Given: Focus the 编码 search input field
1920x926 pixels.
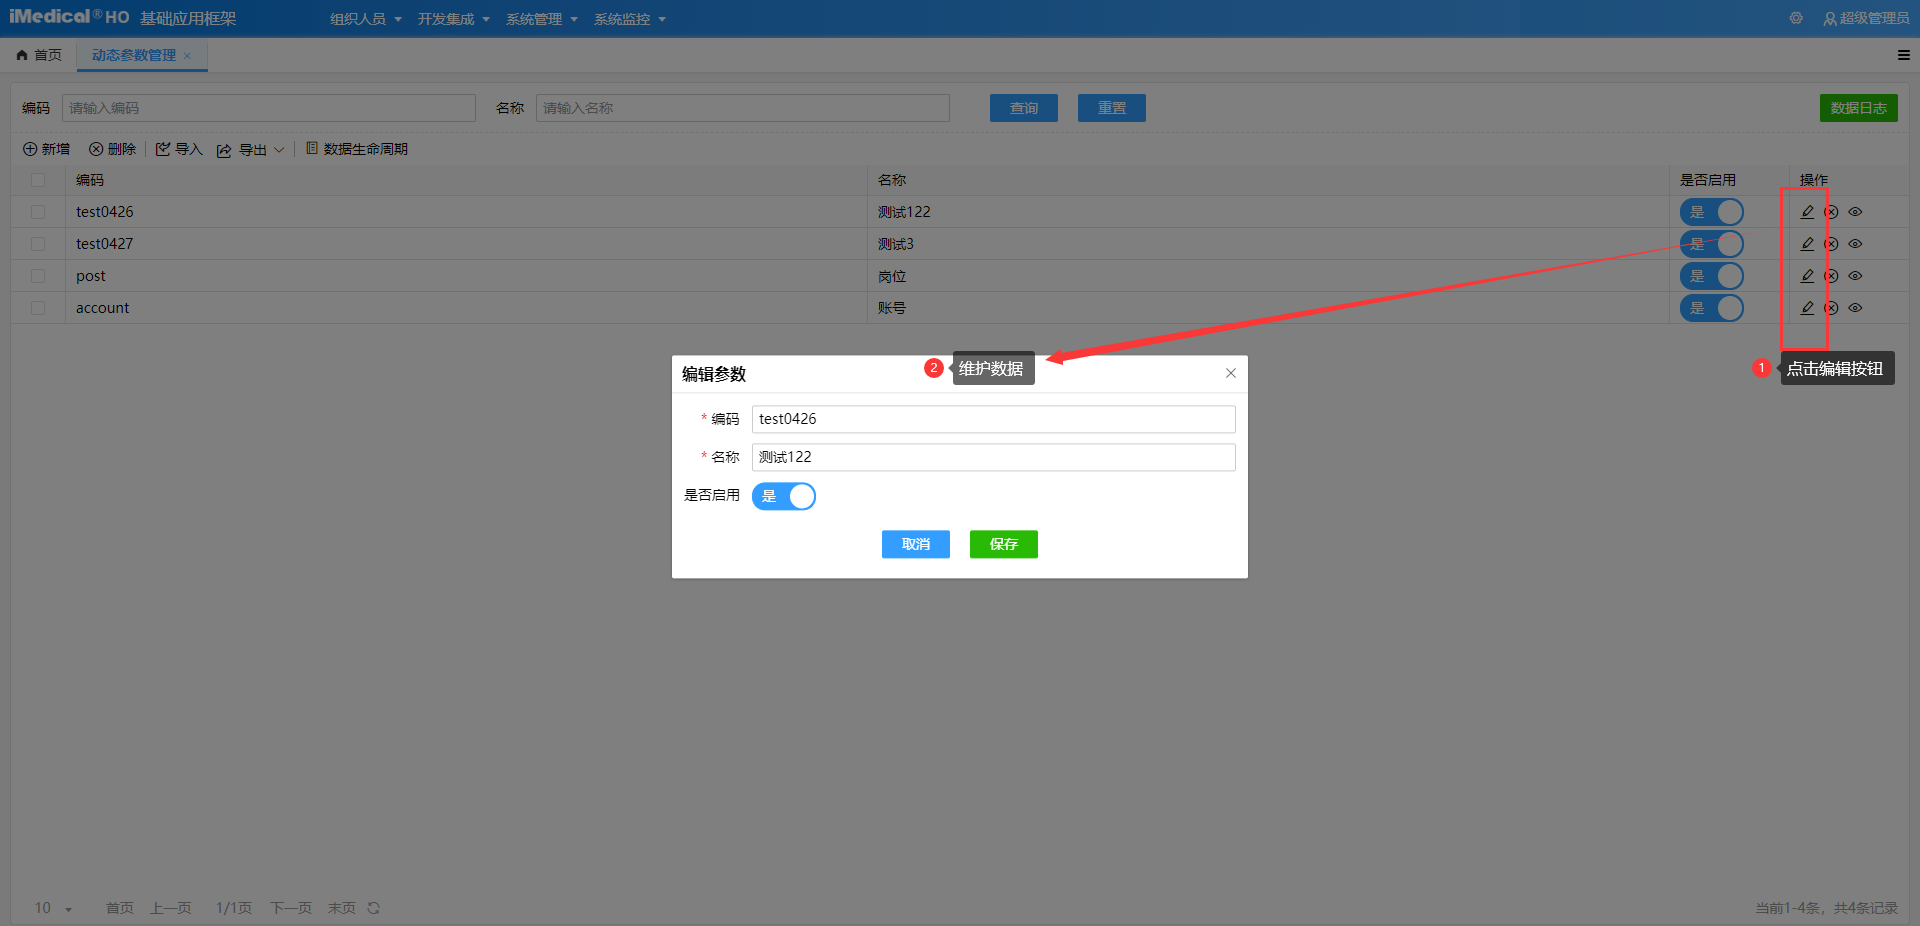Looking at the screenshot, I should [x=269, y=108].
